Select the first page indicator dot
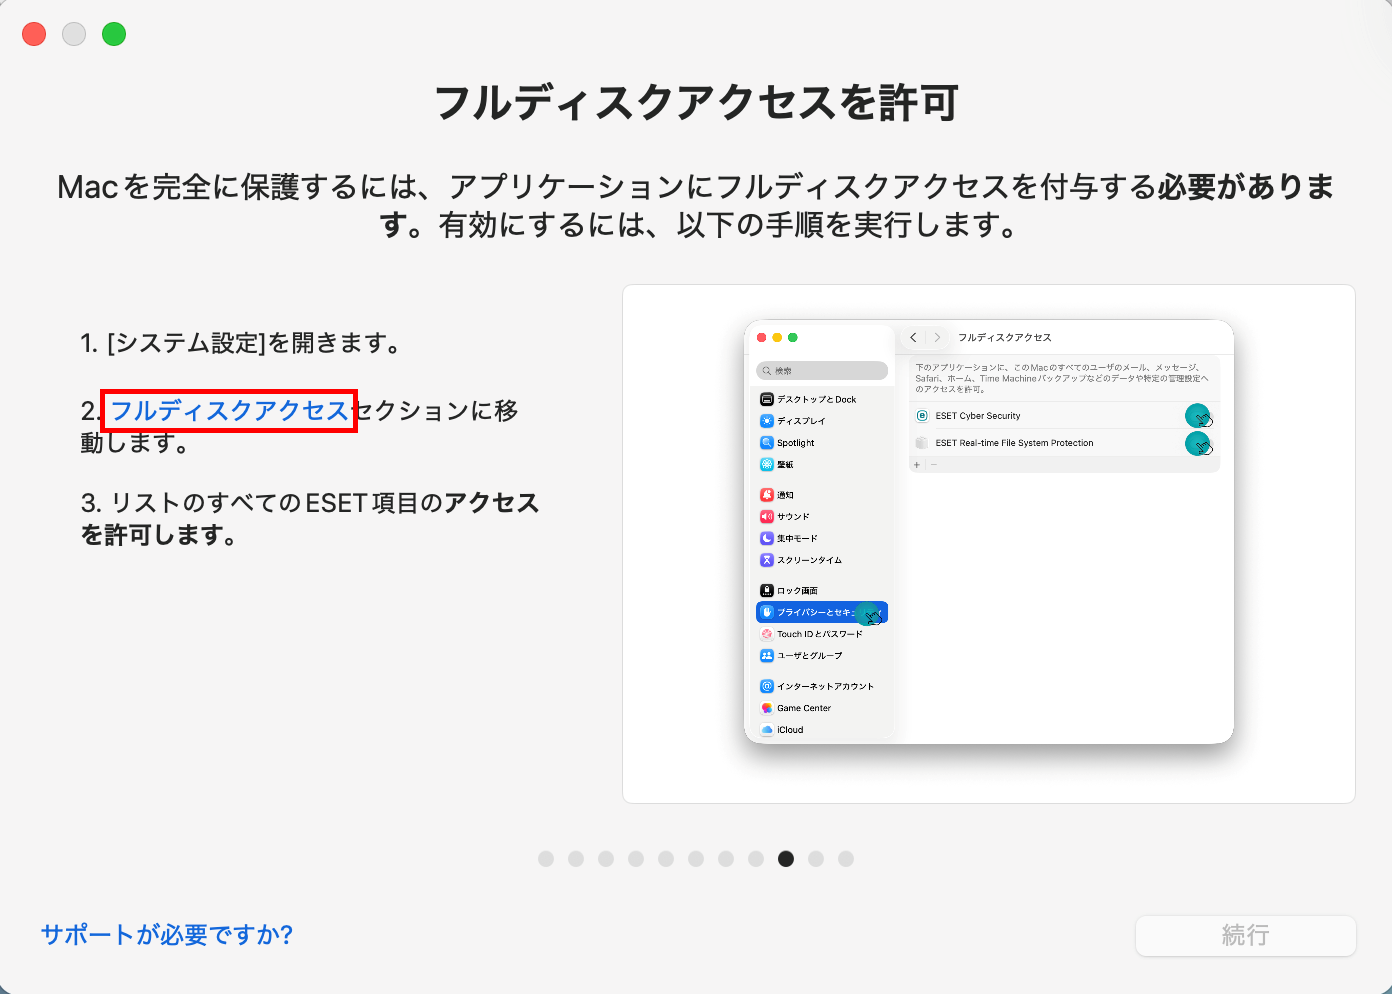 546,859
